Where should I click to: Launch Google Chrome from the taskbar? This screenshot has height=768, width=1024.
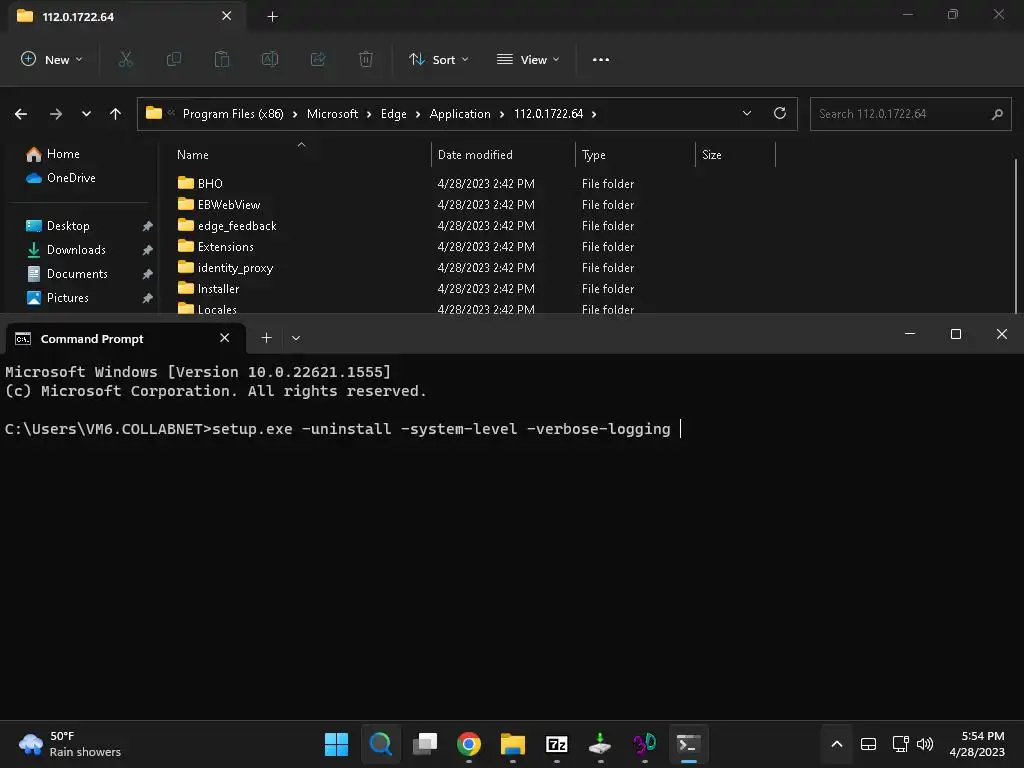click(x=469, y=744)
